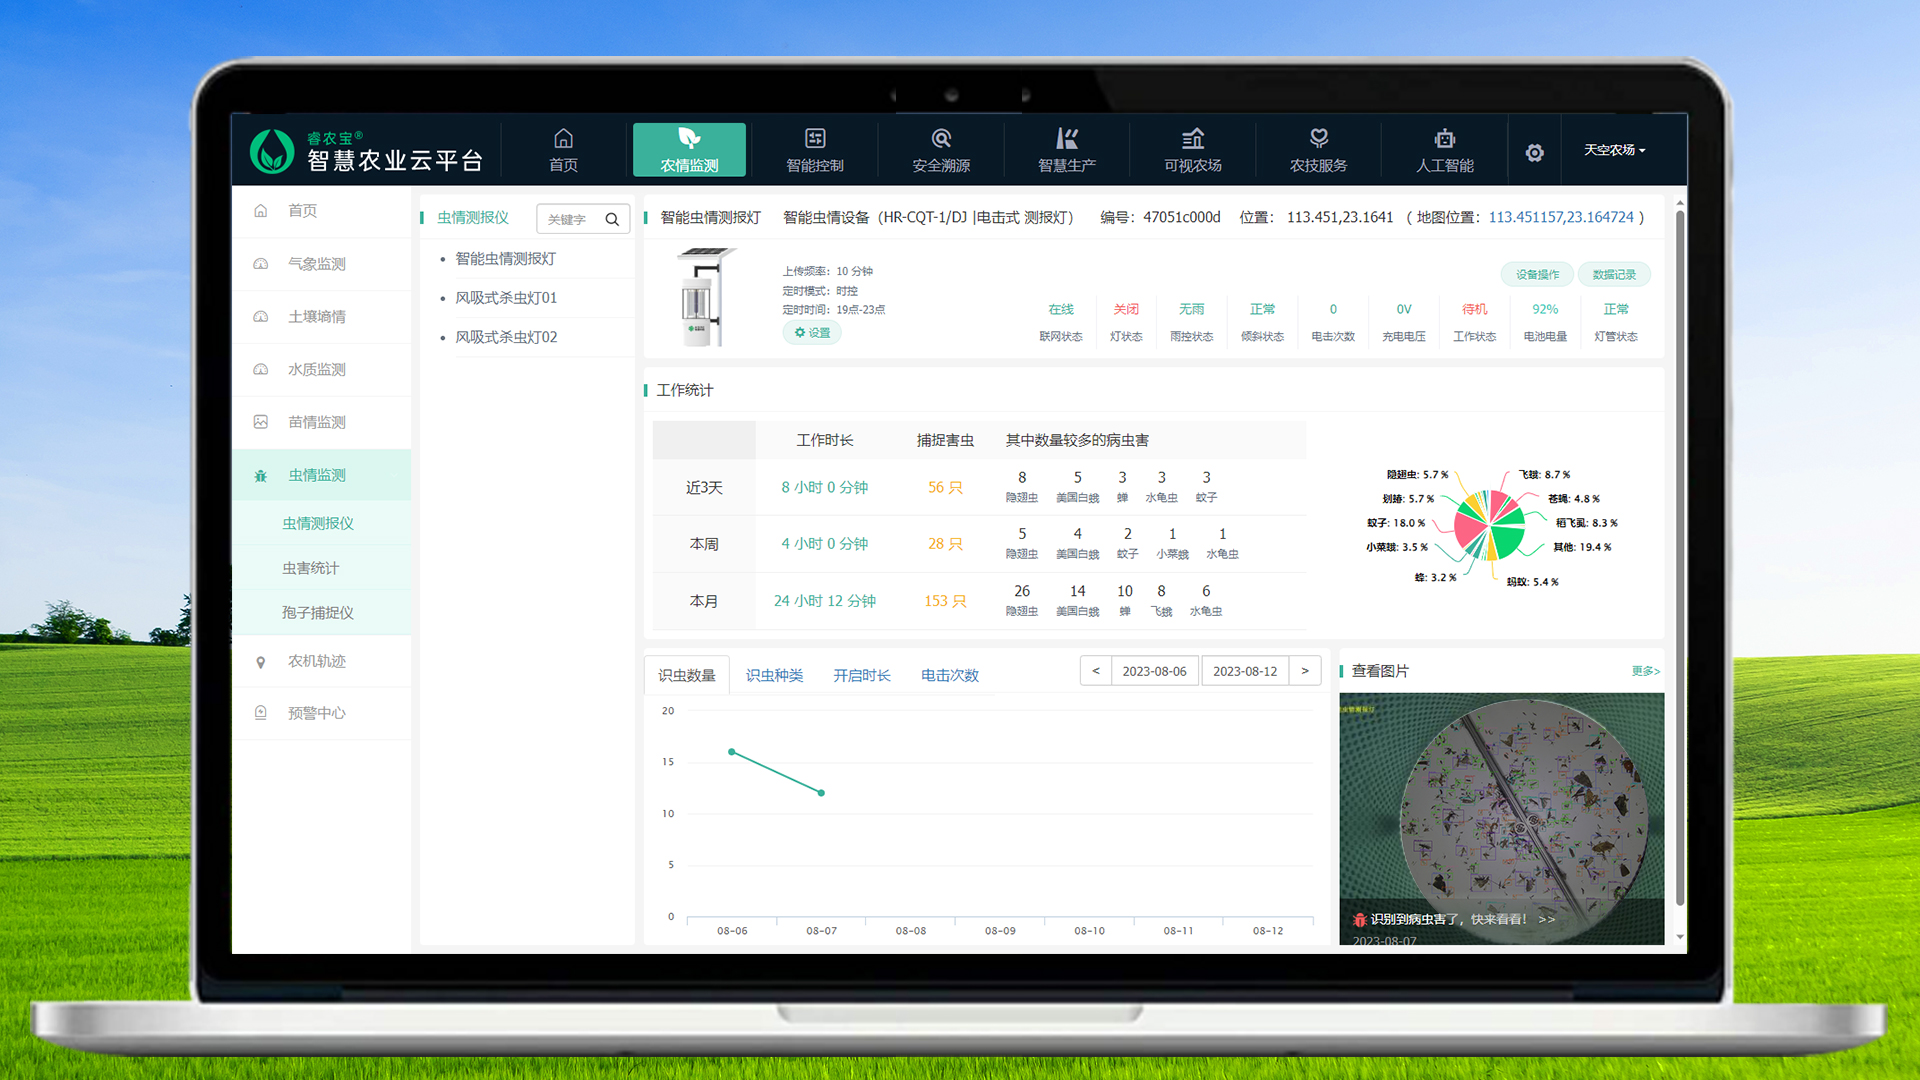The height and width of the screenshot is (1080, 1920).
Task: Click the 数据记录 button
Action: tap(1614, 274)
